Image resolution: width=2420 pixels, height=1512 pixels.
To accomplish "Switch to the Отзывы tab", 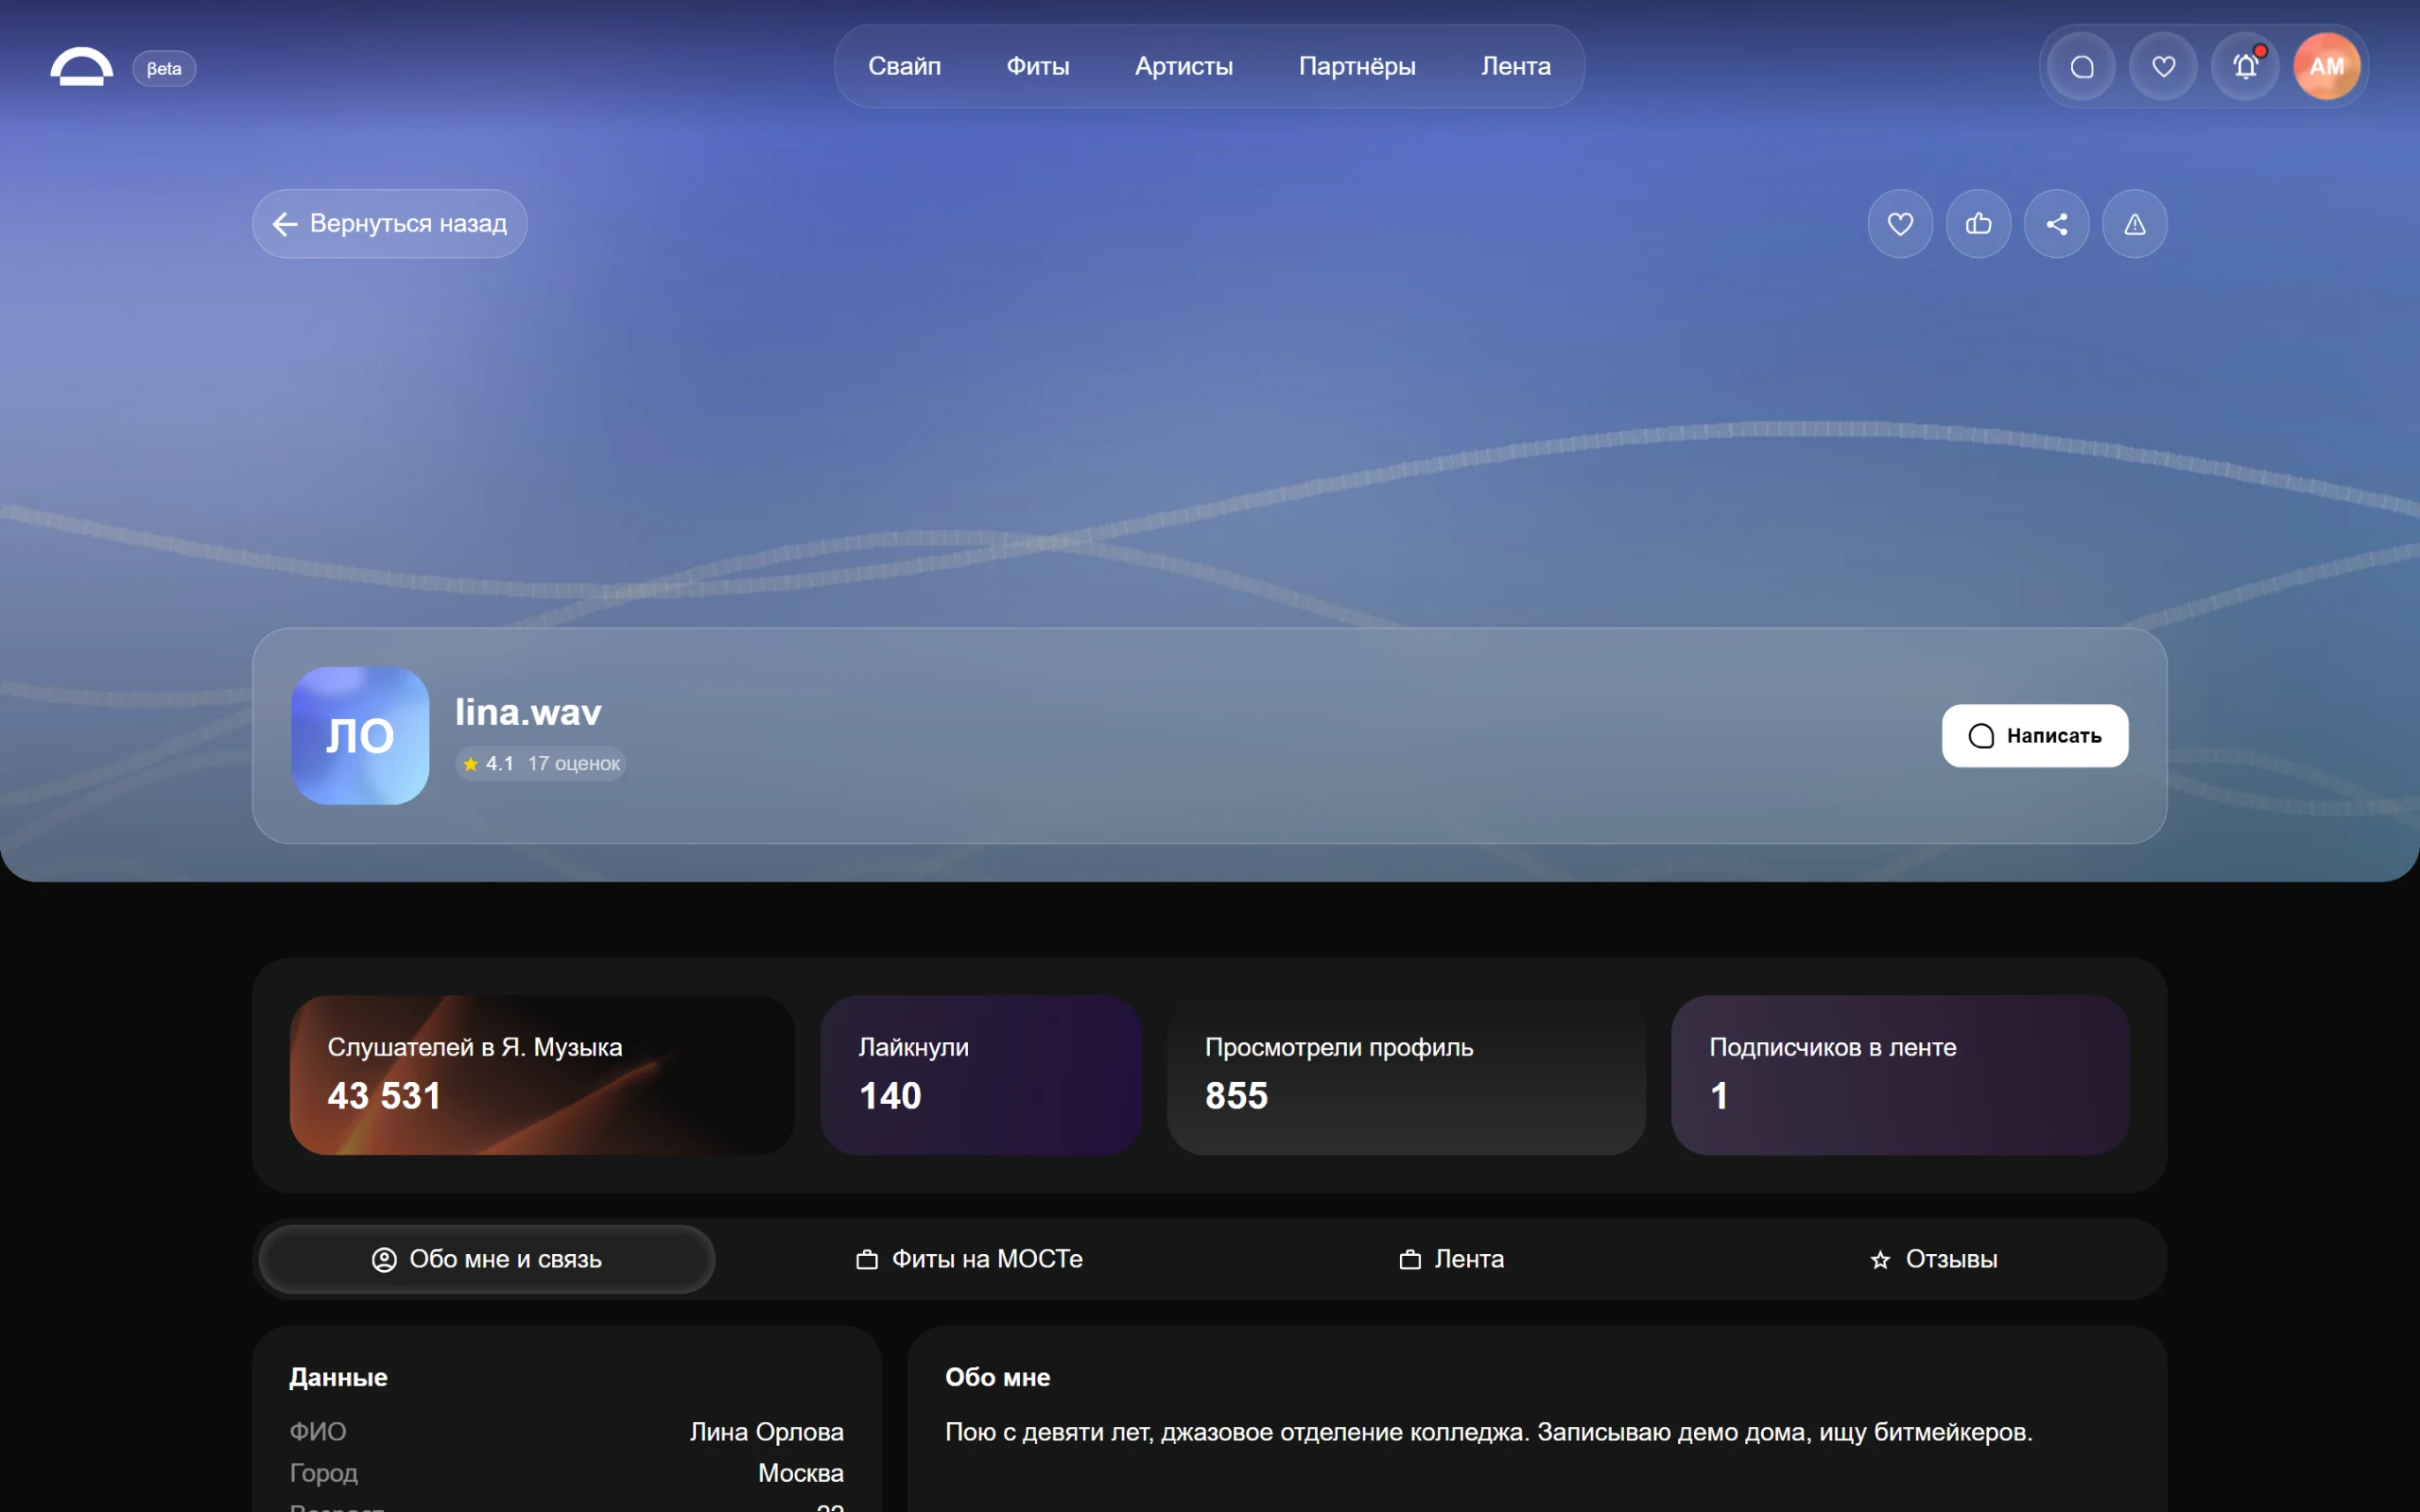I will pos(1933,1259).
